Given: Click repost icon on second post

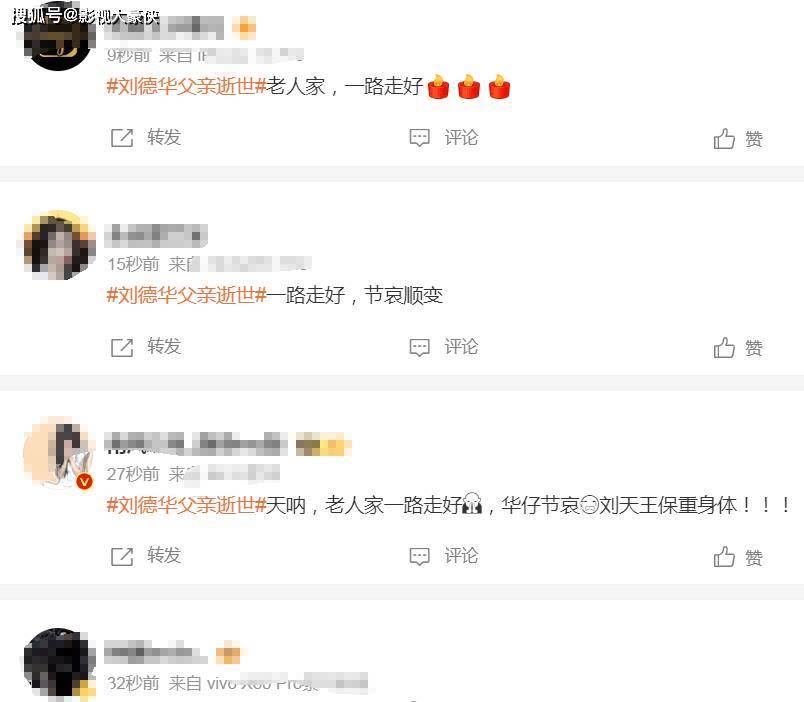Looking at the screenshot, I should (x=122, y=347).
